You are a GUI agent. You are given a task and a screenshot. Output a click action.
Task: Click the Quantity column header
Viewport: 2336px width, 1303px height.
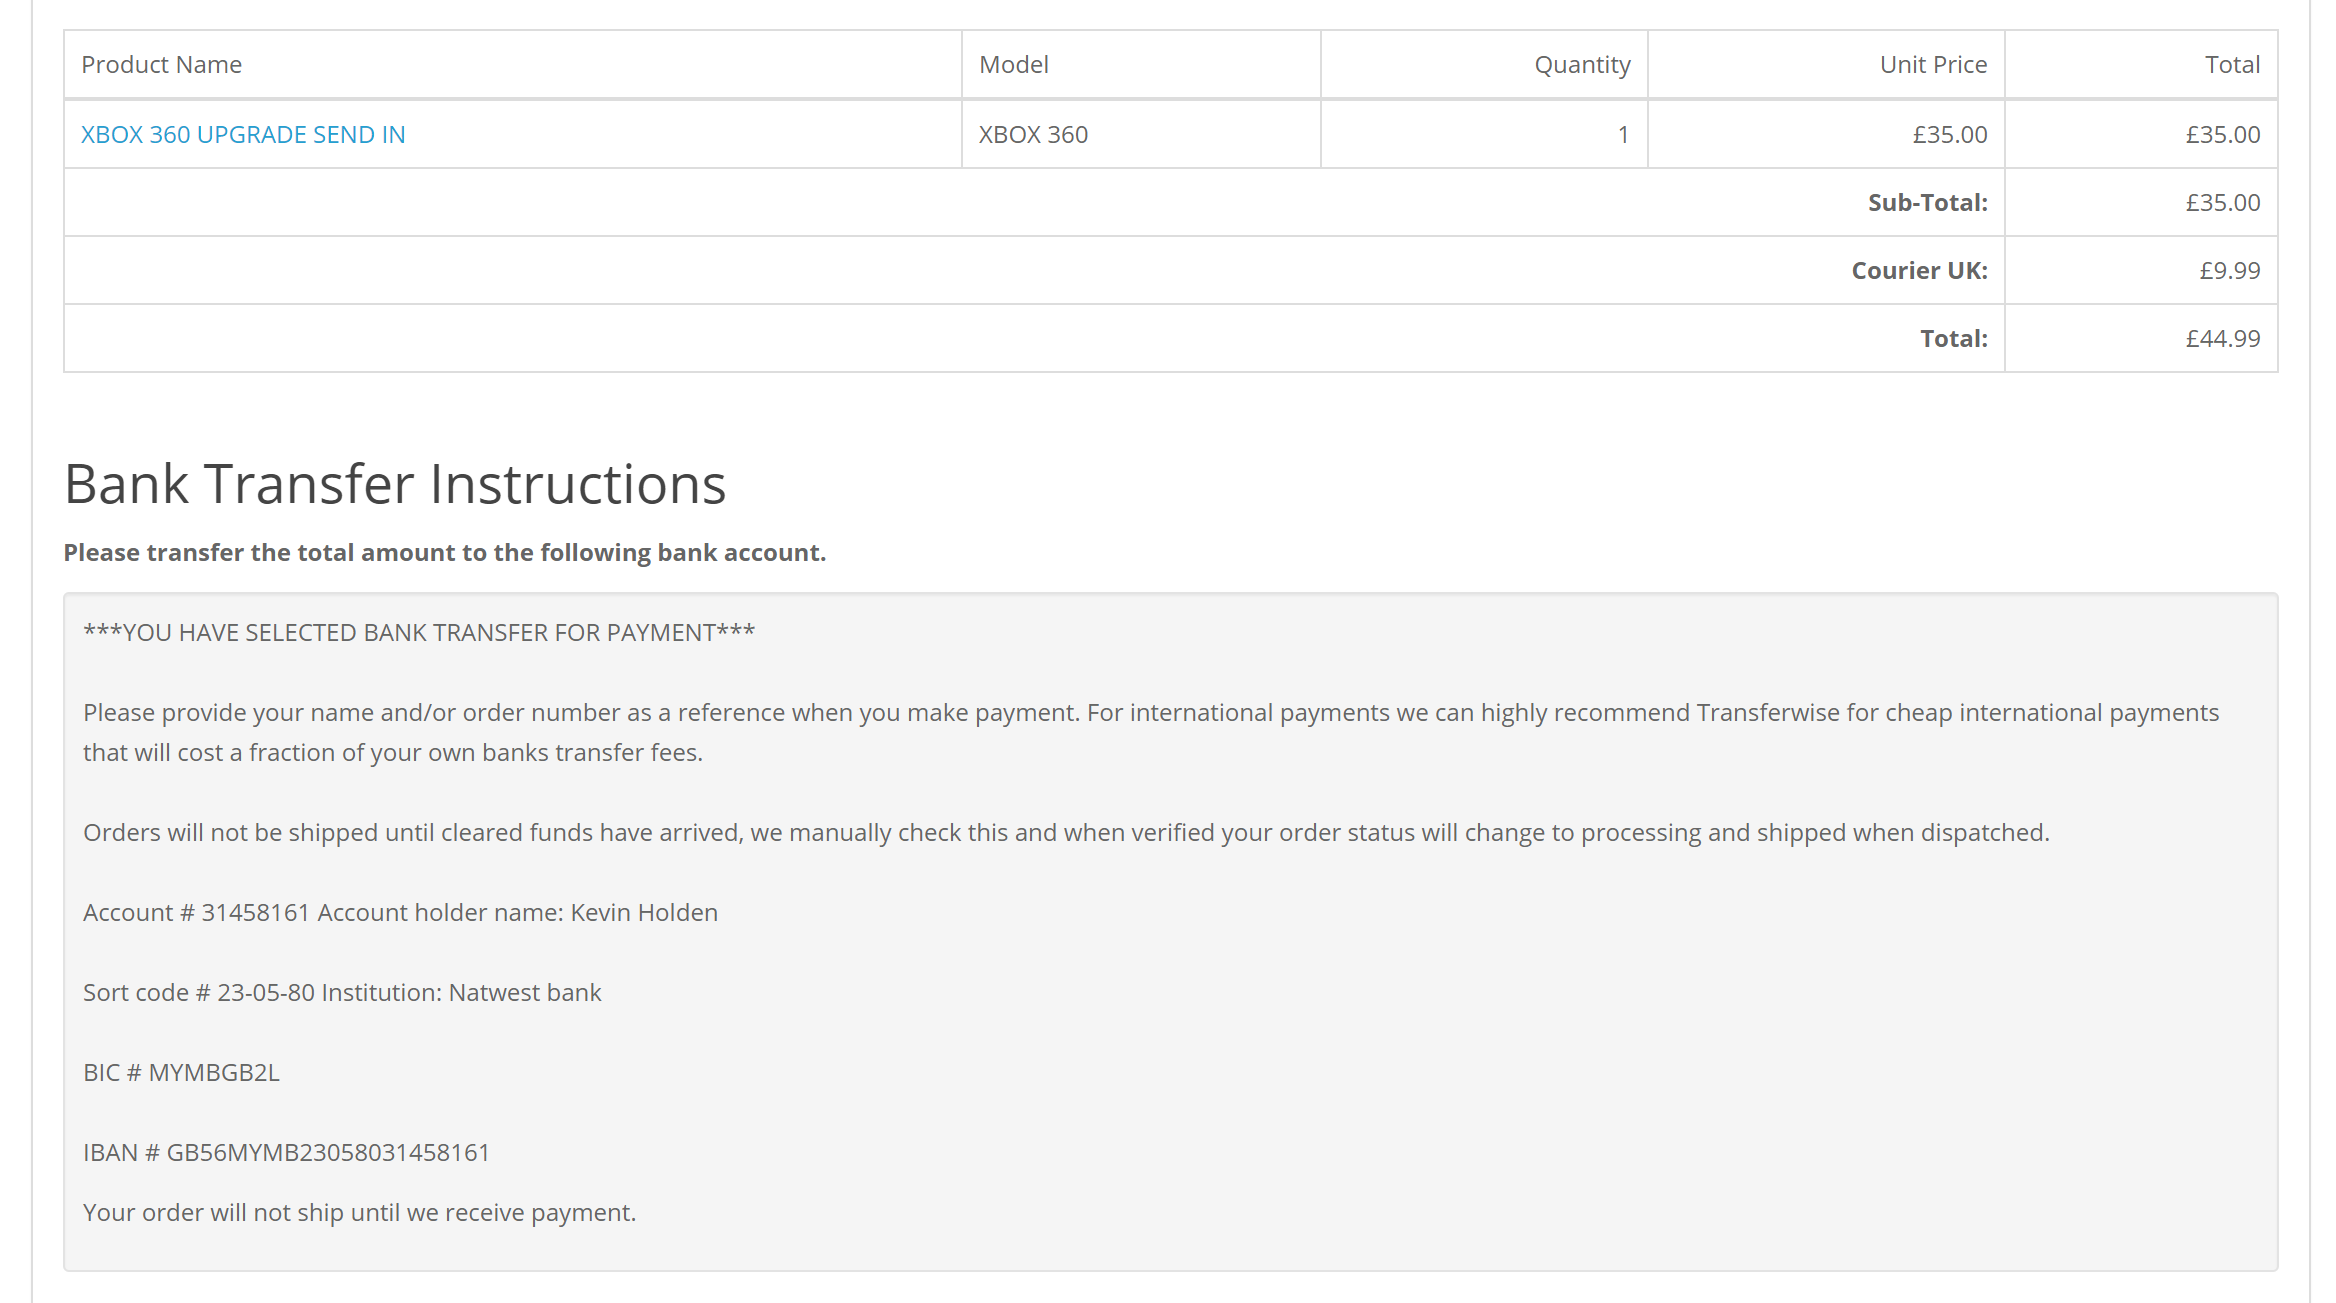click(x=1582, y=65)
